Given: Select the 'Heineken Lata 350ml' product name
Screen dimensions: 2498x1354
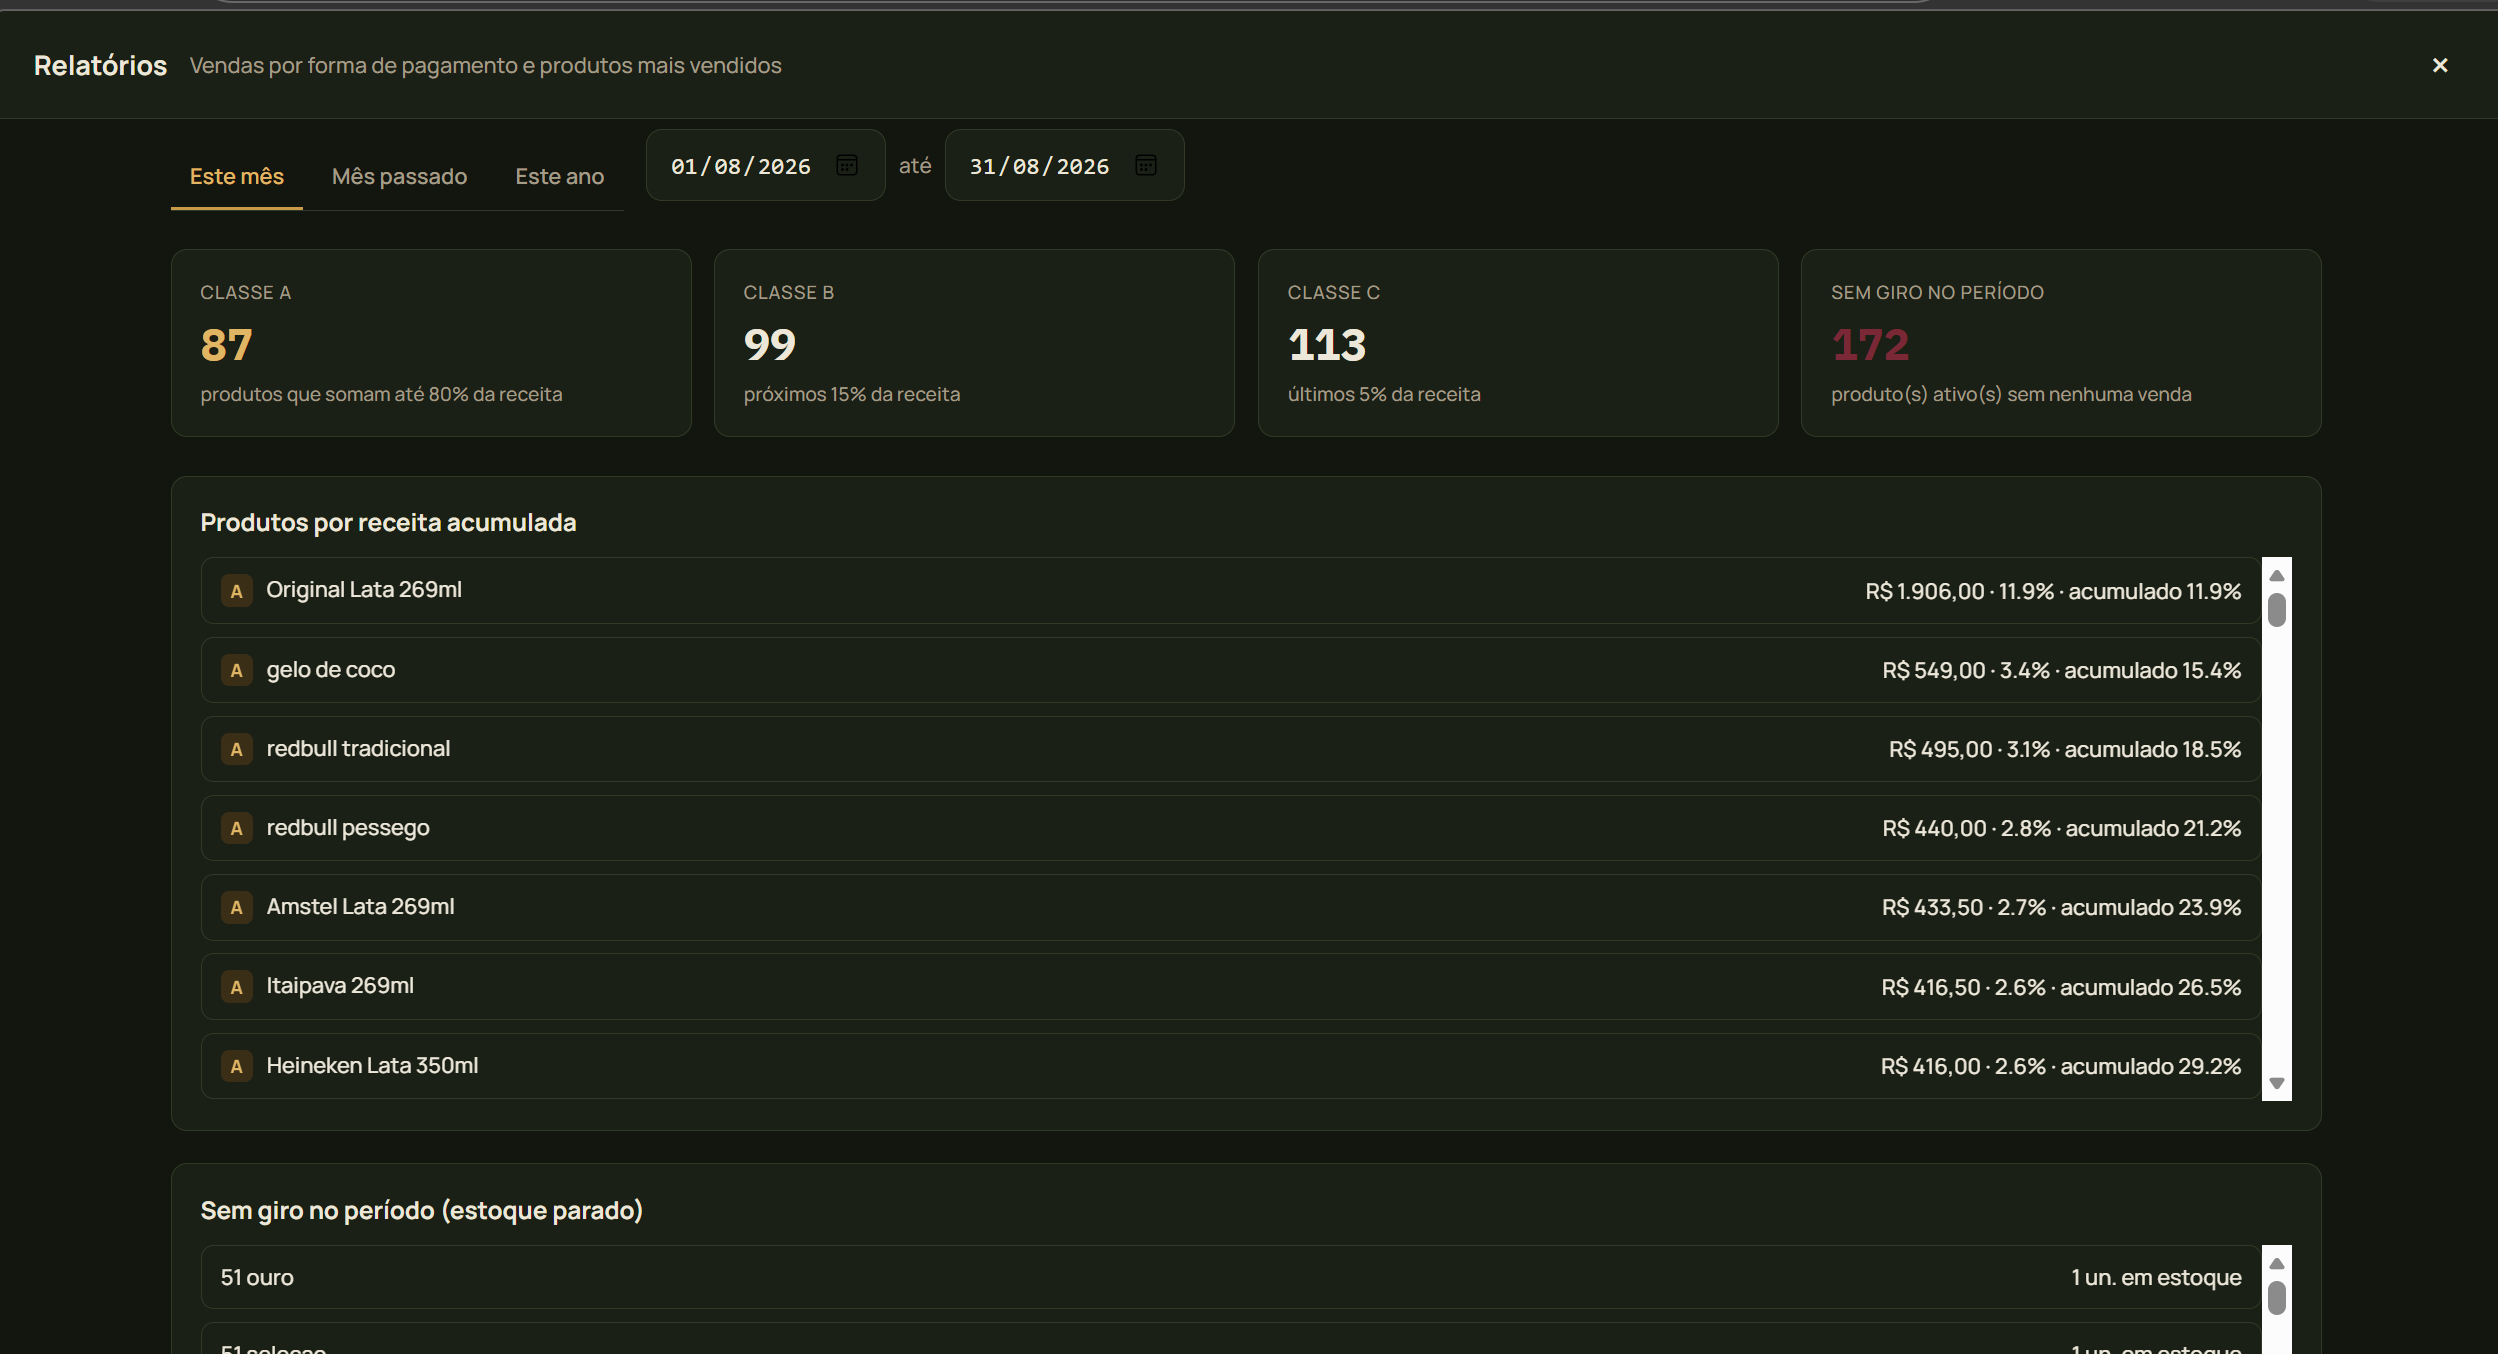Looking at the screenshot, I should click(x=372, y=1066).
